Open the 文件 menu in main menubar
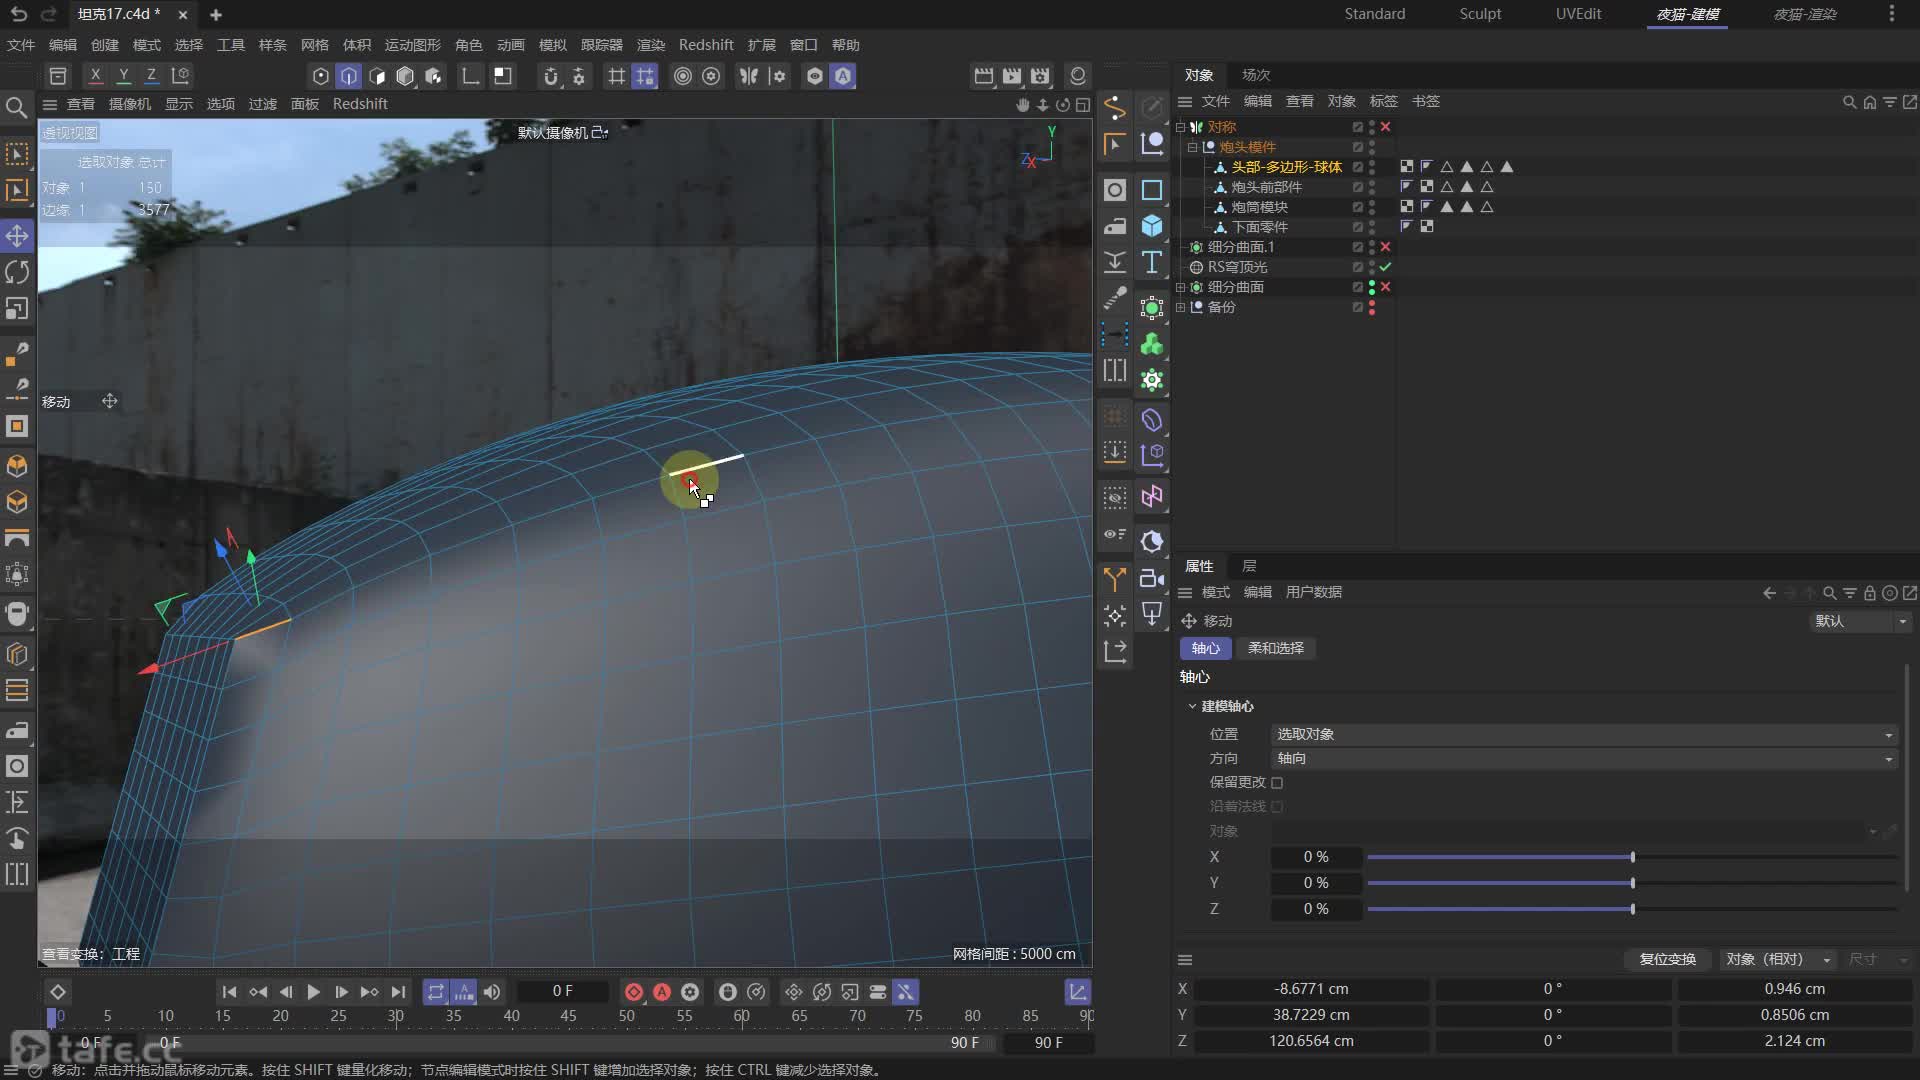The height and width of the screenshot is (1080, 1920). (21, 45)
